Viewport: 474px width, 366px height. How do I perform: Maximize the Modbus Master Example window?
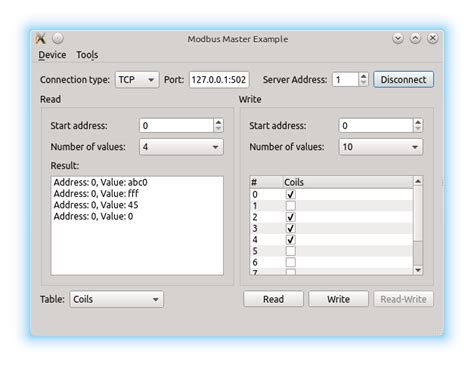pyautogui.click(x=415, y=39)
